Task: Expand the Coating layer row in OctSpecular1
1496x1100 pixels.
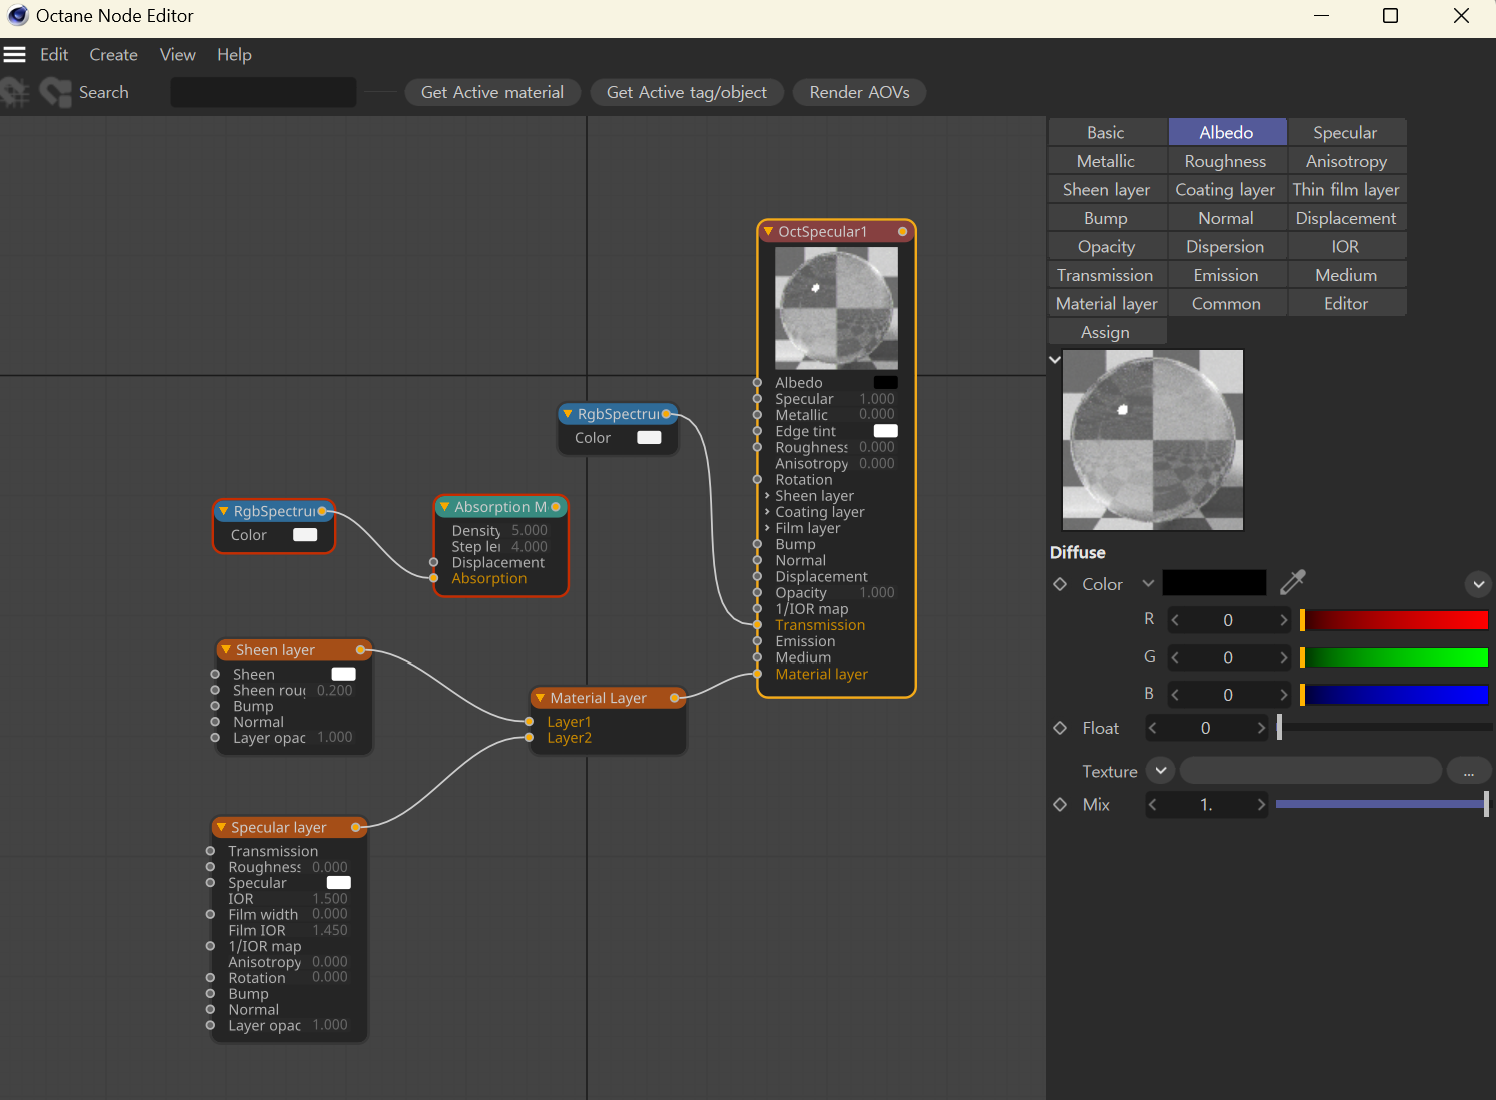Action: pos(767,512)
